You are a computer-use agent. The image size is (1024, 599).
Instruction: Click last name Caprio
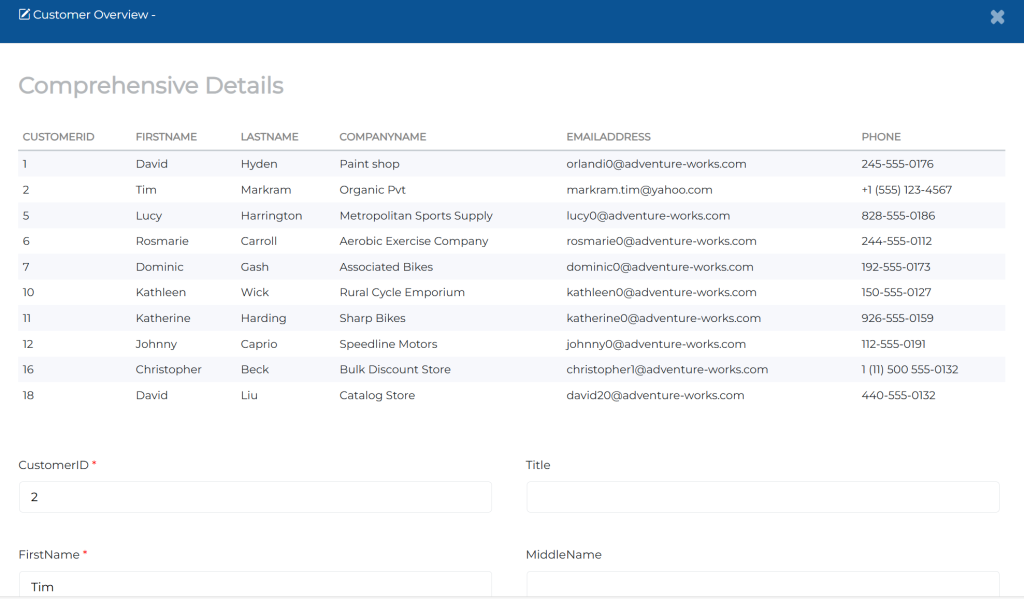coord(259,344)
